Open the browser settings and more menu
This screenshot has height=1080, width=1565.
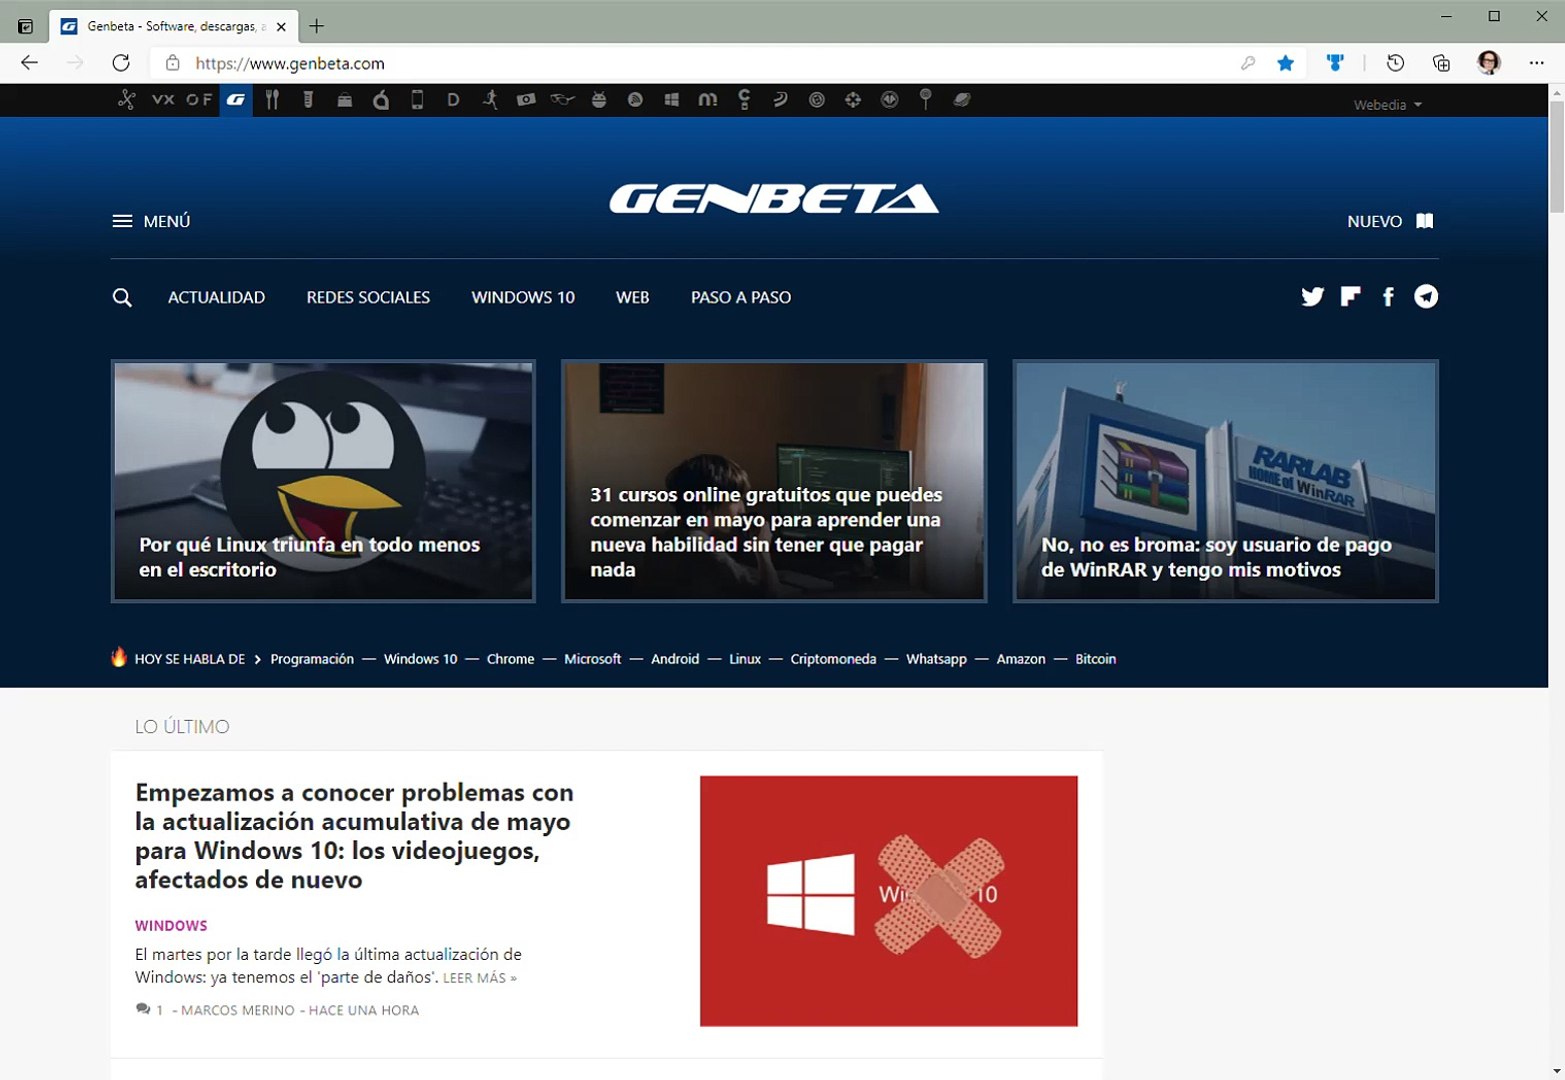(1536, 63)
